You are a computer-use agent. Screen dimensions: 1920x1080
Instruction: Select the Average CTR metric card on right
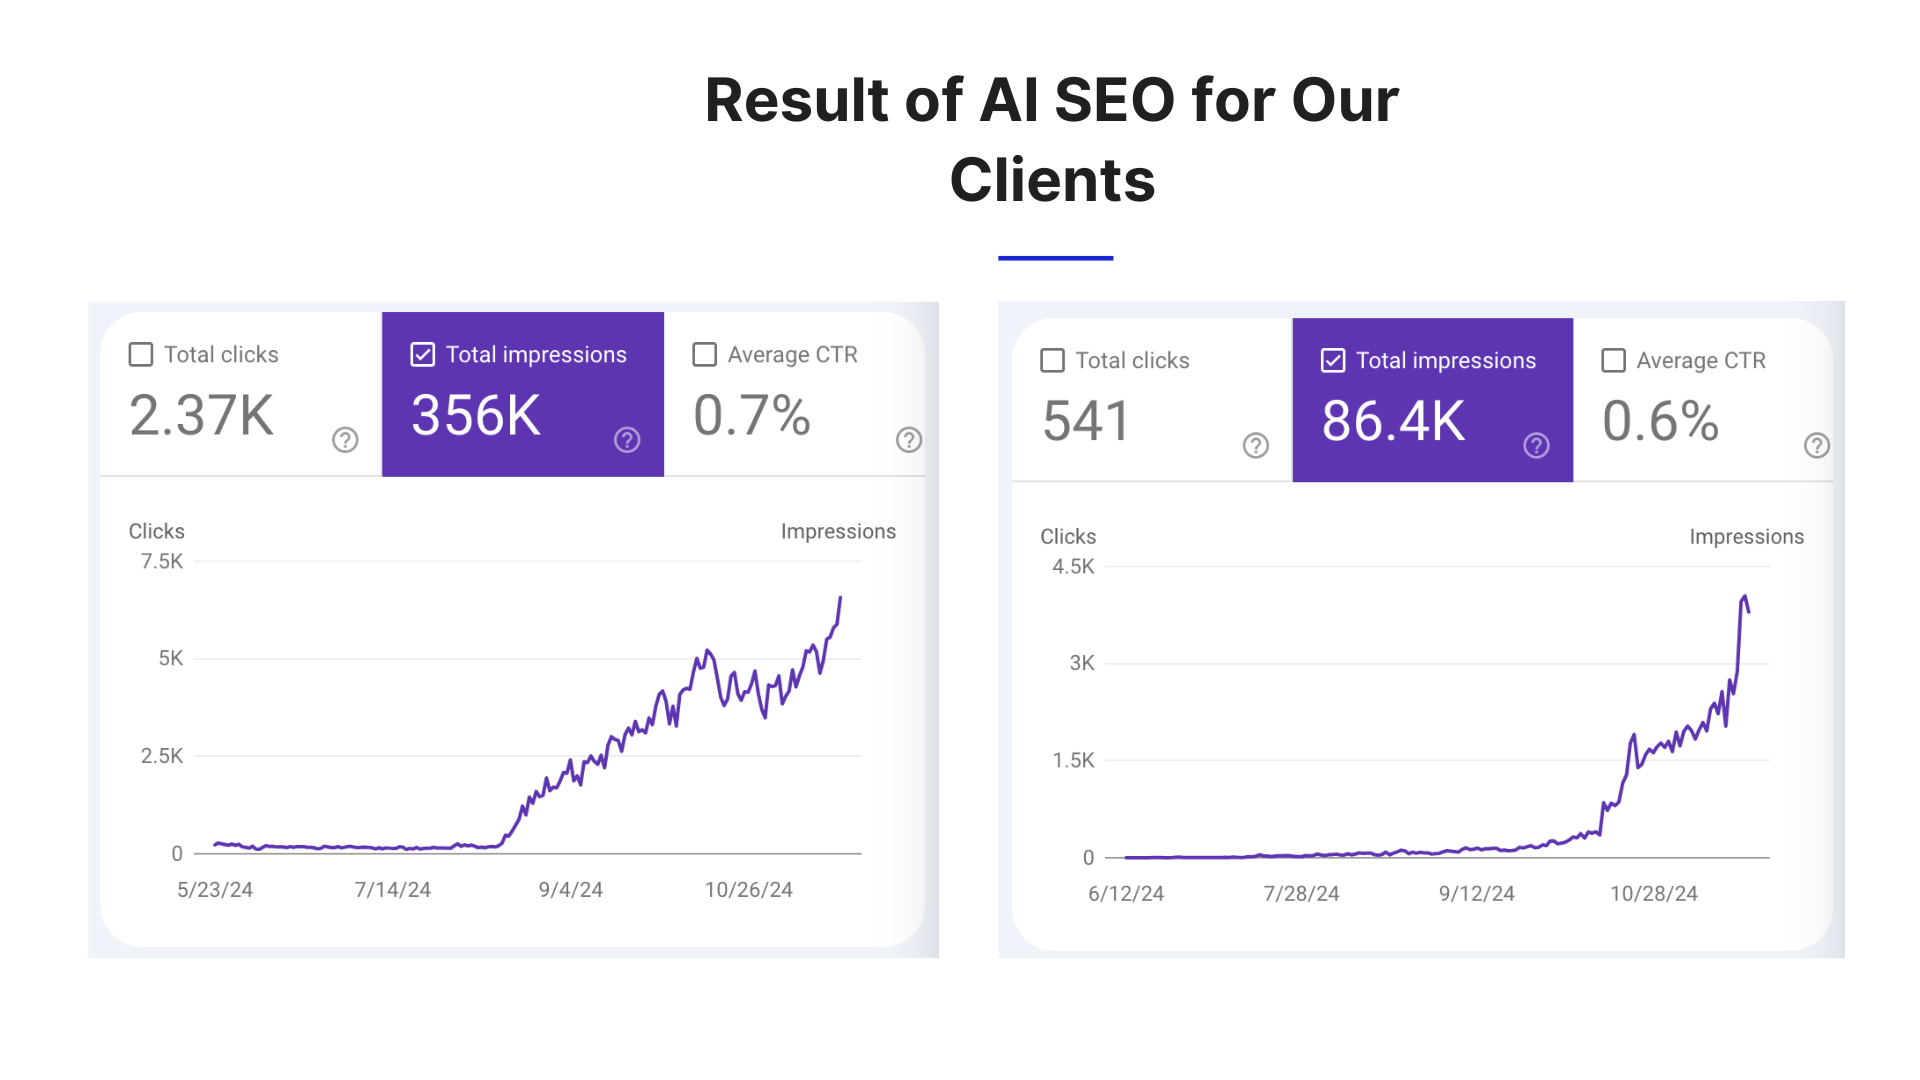[x=1700, y=400]
